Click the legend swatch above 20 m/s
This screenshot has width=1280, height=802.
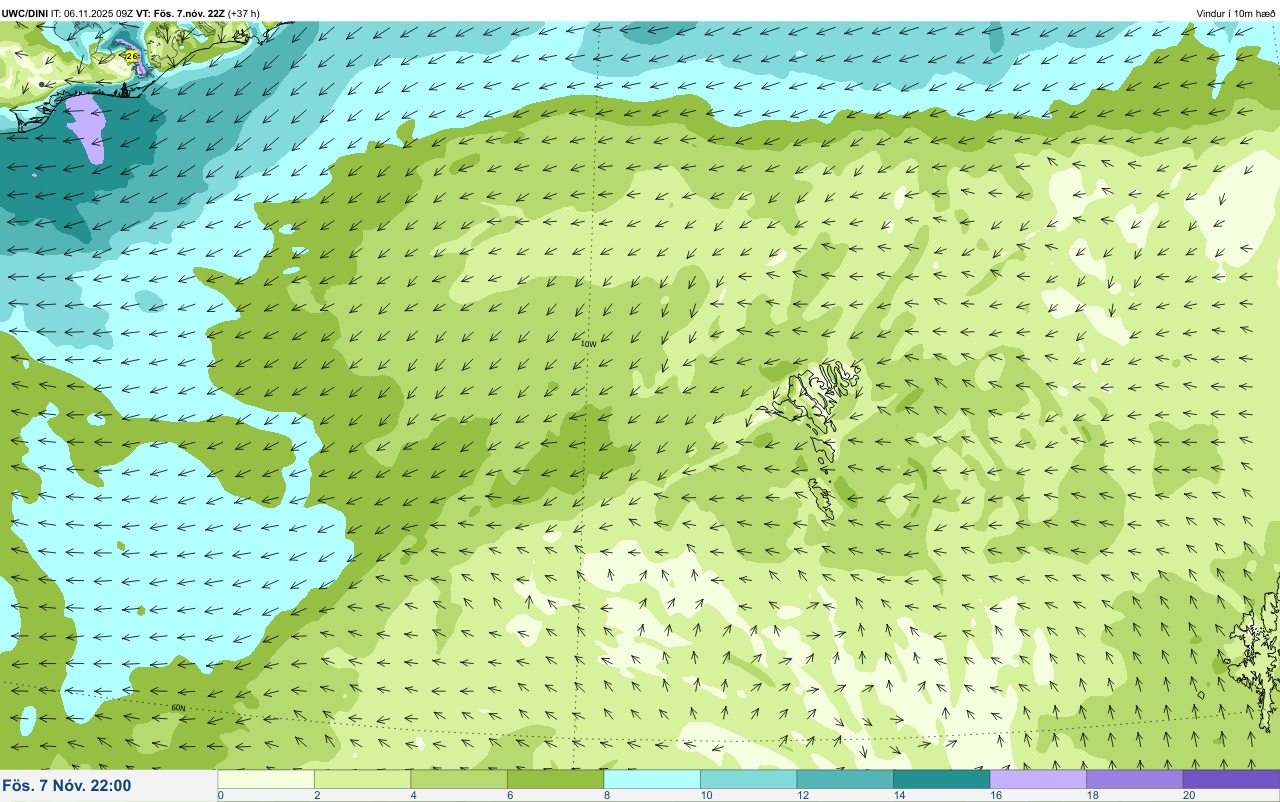pos(1231,779)
